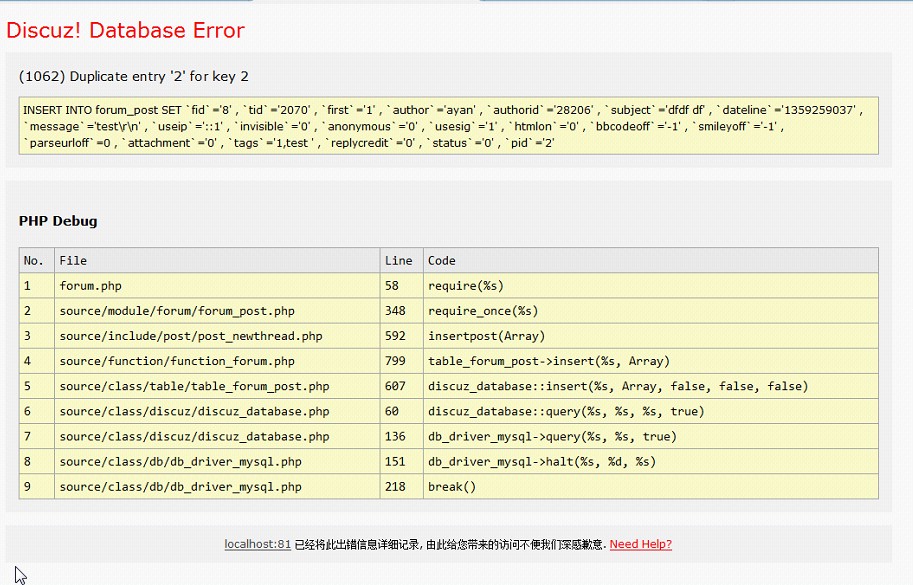This screenshot has height=585, width=913.
Task: Select source/function/function_forum.php cell
Action: pos(217,361)
